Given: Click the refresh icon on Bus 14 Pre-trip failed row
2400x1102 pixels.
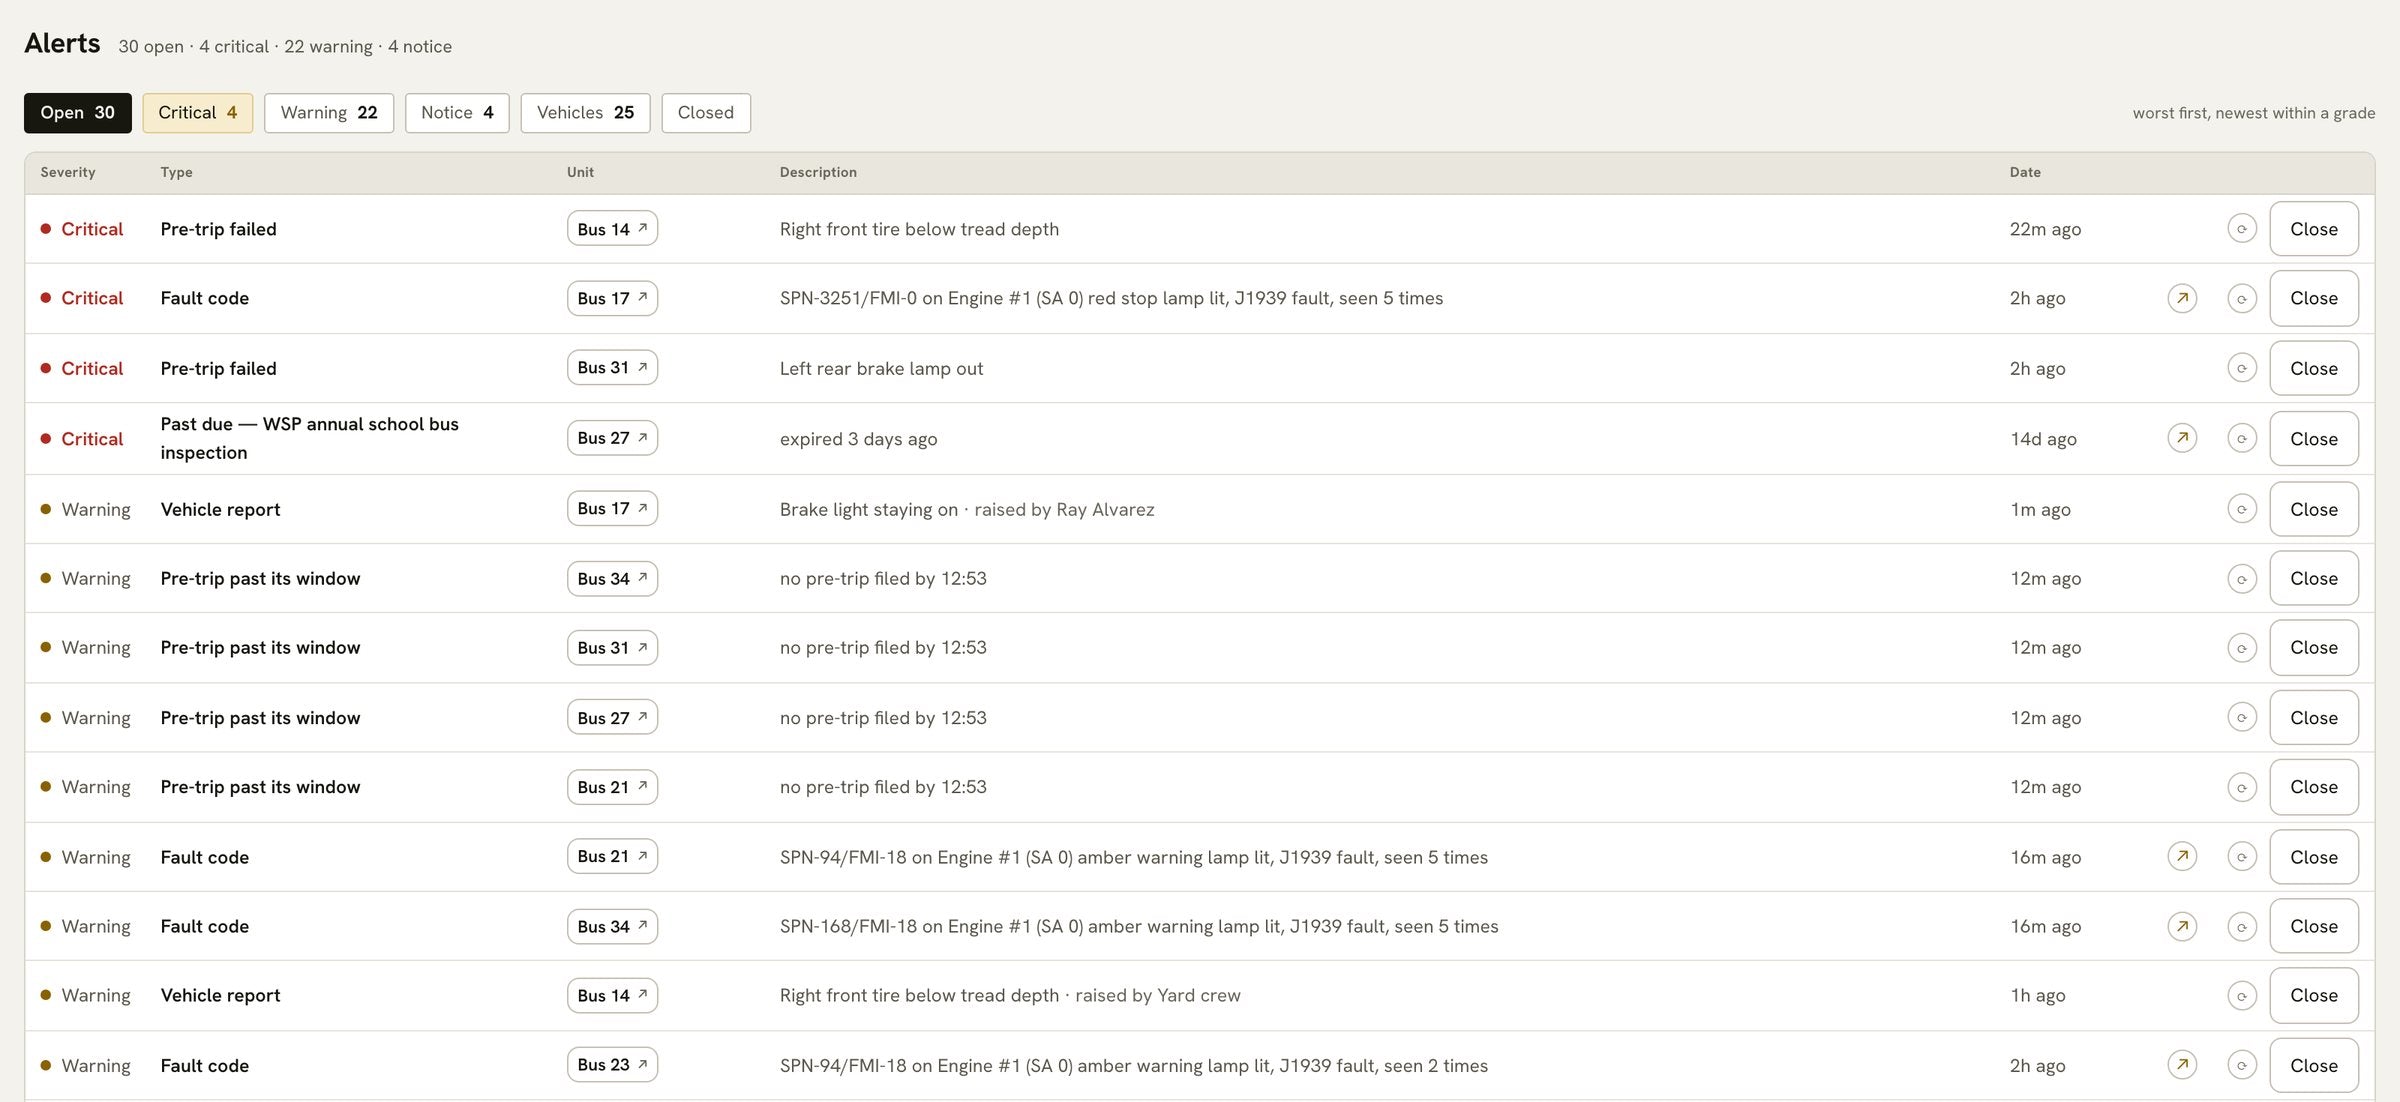Looking at the screenshot, I should click(x=2242, y=229).
